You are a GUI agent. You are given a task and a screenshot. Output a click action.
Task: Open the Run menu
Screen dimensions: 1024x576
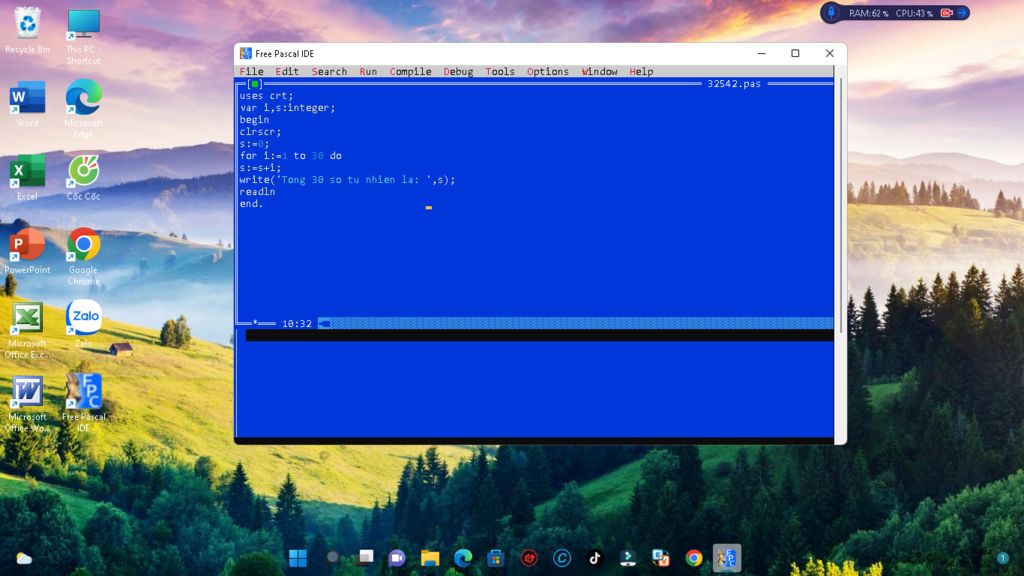[x=368, y=72]
